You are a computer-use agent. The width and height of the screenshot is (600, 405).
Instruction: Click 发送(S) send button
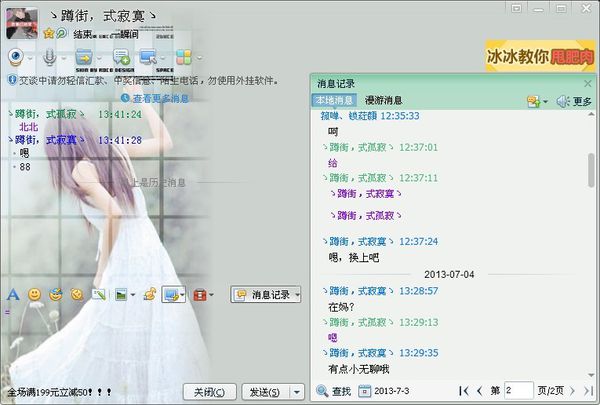click(265, 392)
